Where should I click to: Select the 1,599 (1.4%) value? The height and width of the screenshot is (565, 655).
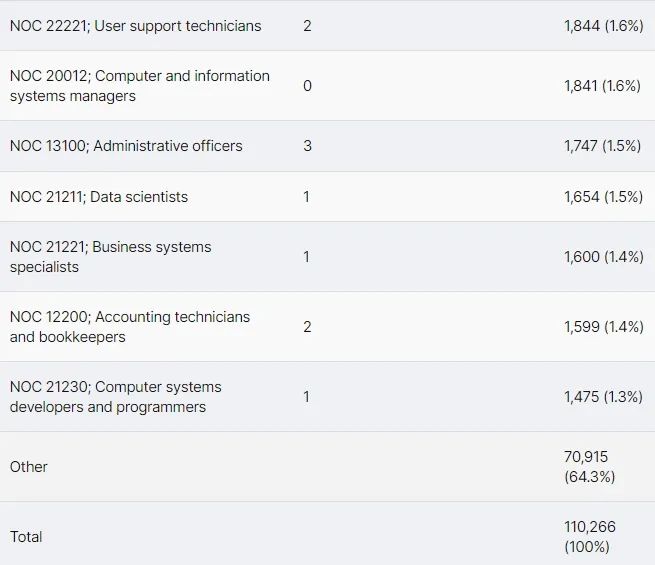(603, 327)
